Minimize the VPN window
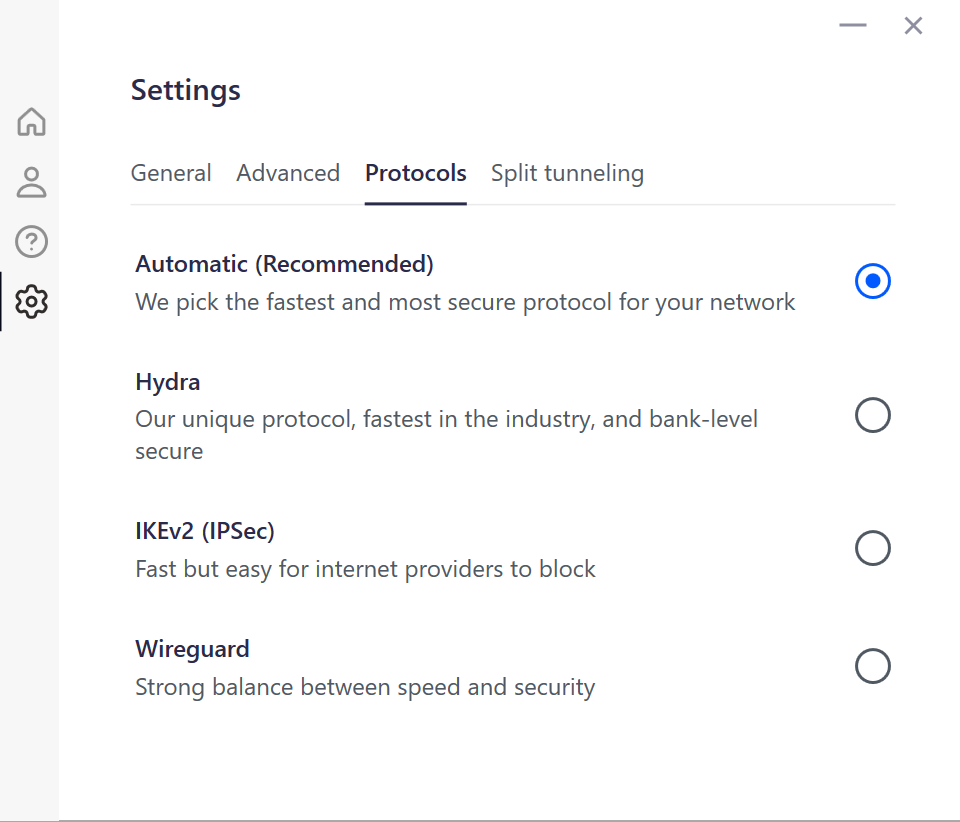Image resolution: width=960 pixels, height=822 pixels. 853,25
